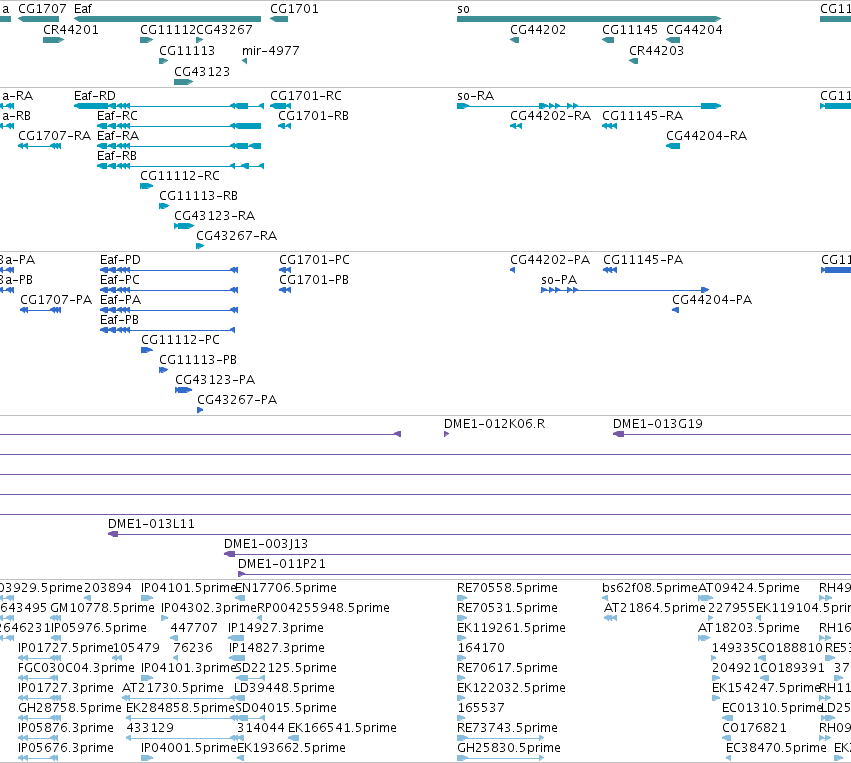Click the AT21864.5prime EST label

655,608
